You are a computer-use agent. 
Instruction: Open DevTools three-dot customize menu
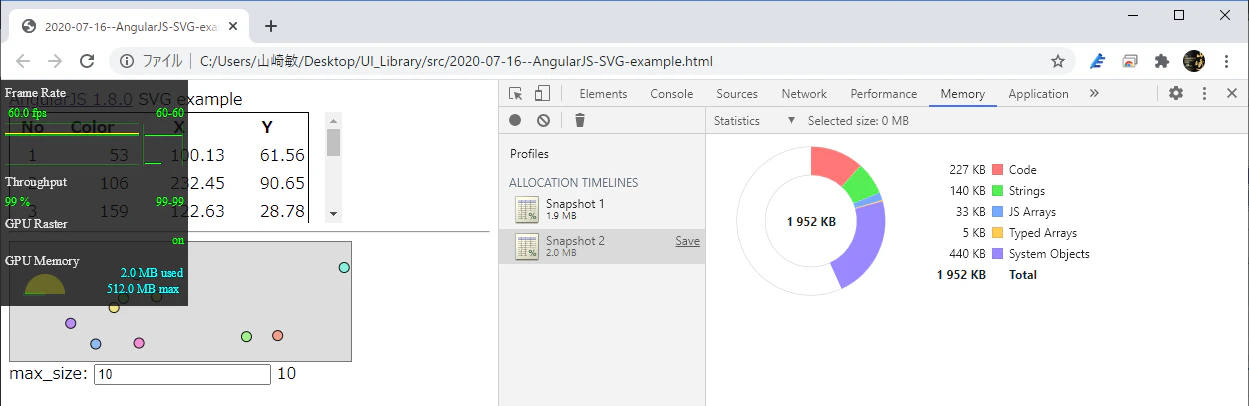pyautogui.click(x=1204, y=93)
